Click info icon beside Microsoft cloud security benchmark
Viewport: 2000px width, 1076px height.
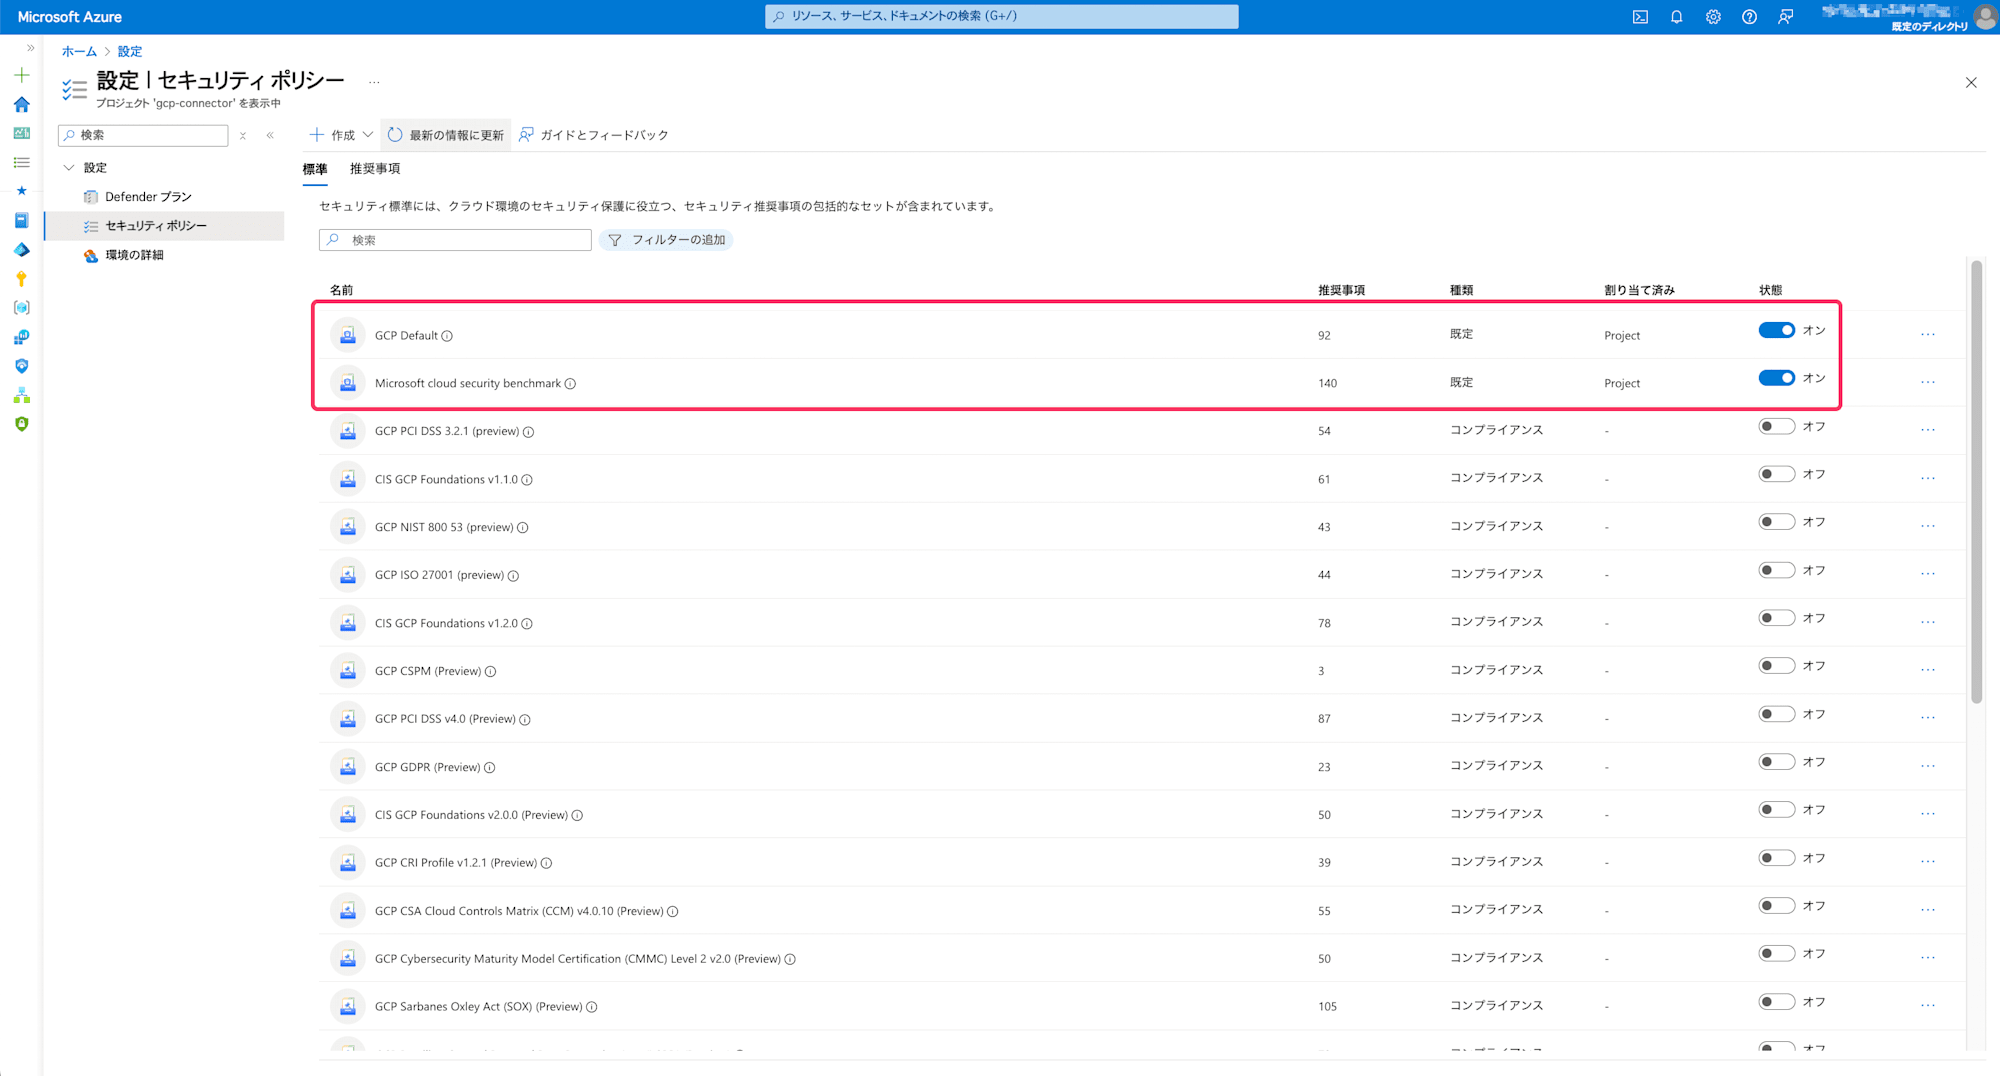[x=570, y=384]
